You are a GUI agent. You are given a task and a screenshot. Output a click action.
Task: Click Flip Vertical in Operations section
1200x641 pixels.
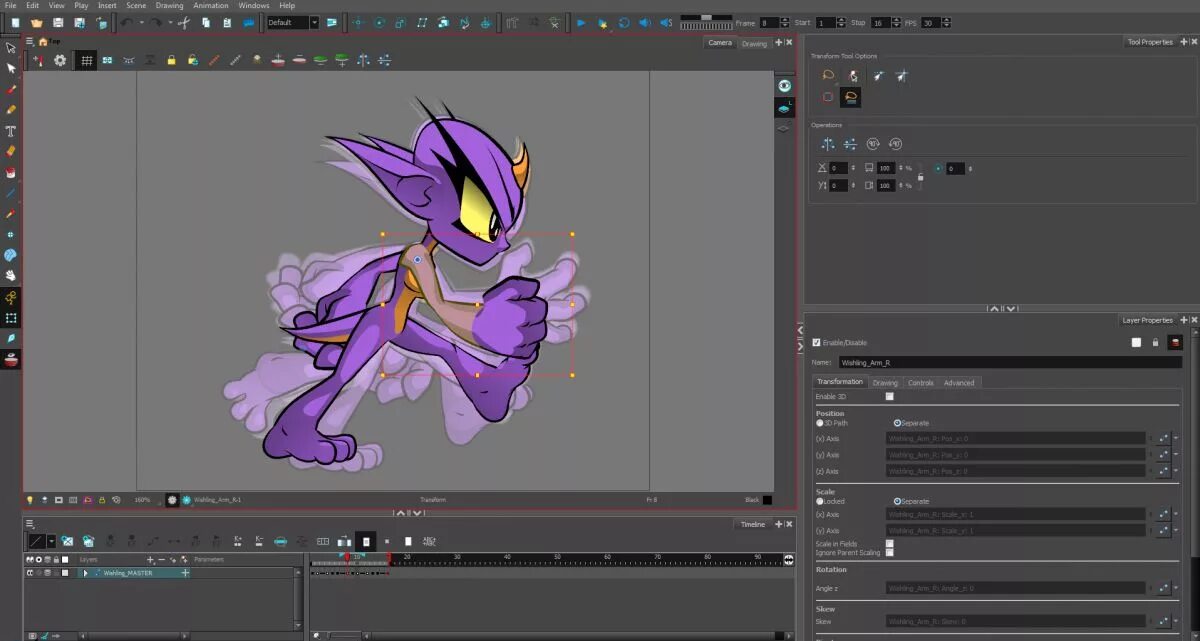pyautogui.click(x=850, y=144)
